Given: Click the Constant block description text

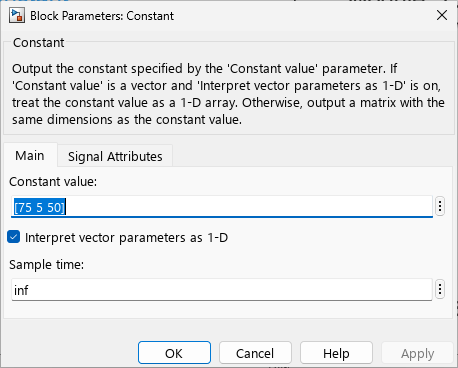Looking at the screenshot, I should pyautogui.click(x=228, y=94).
